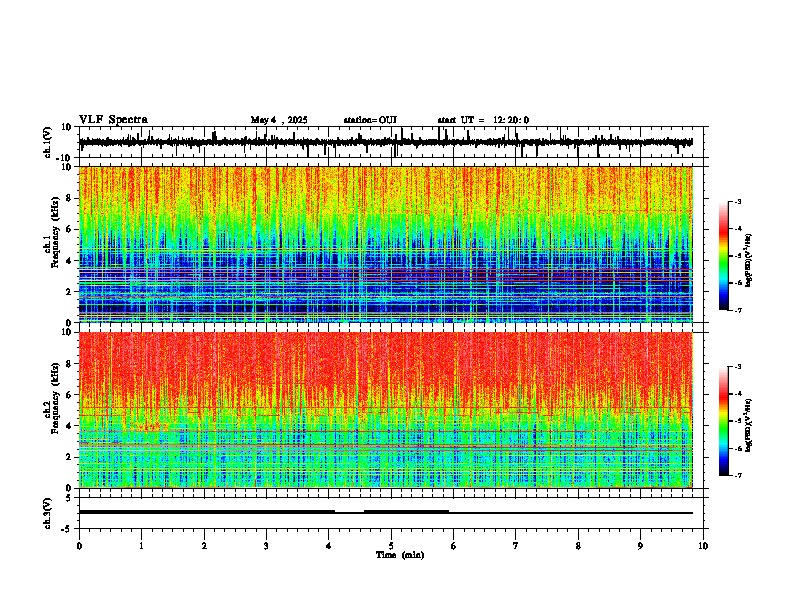Click time axis tick label "0"
The image size is (792, 612).
79,546
